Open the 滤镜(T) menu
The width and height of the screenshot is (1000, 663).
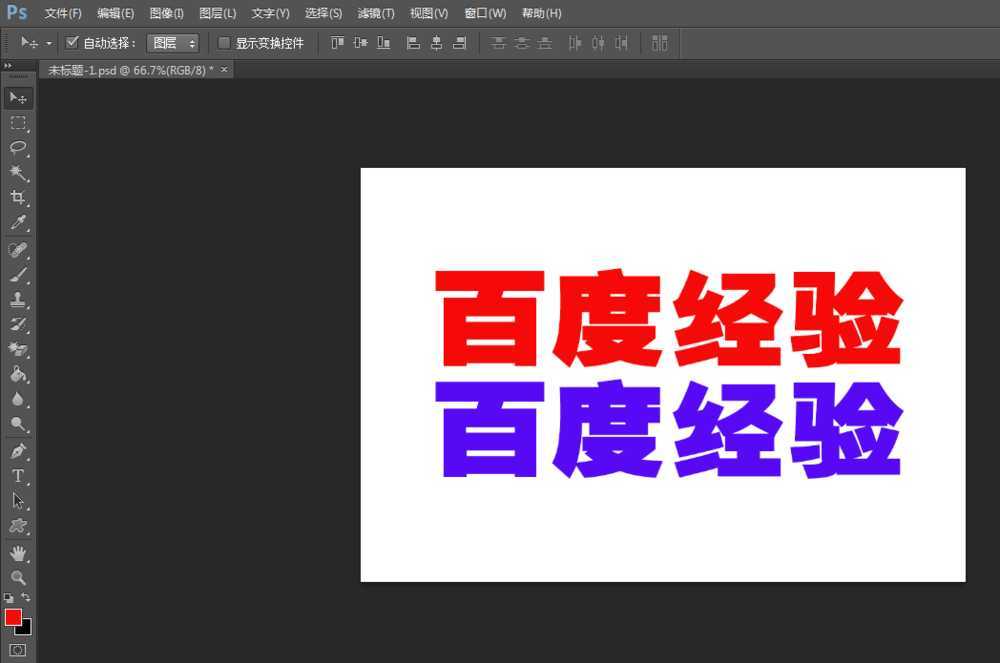coord(375,13)
